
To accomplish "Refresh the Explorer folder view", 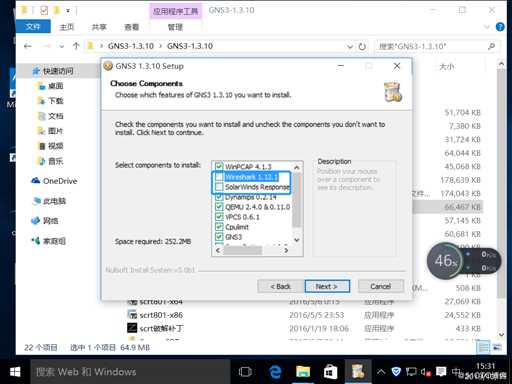I will (362, 47).
